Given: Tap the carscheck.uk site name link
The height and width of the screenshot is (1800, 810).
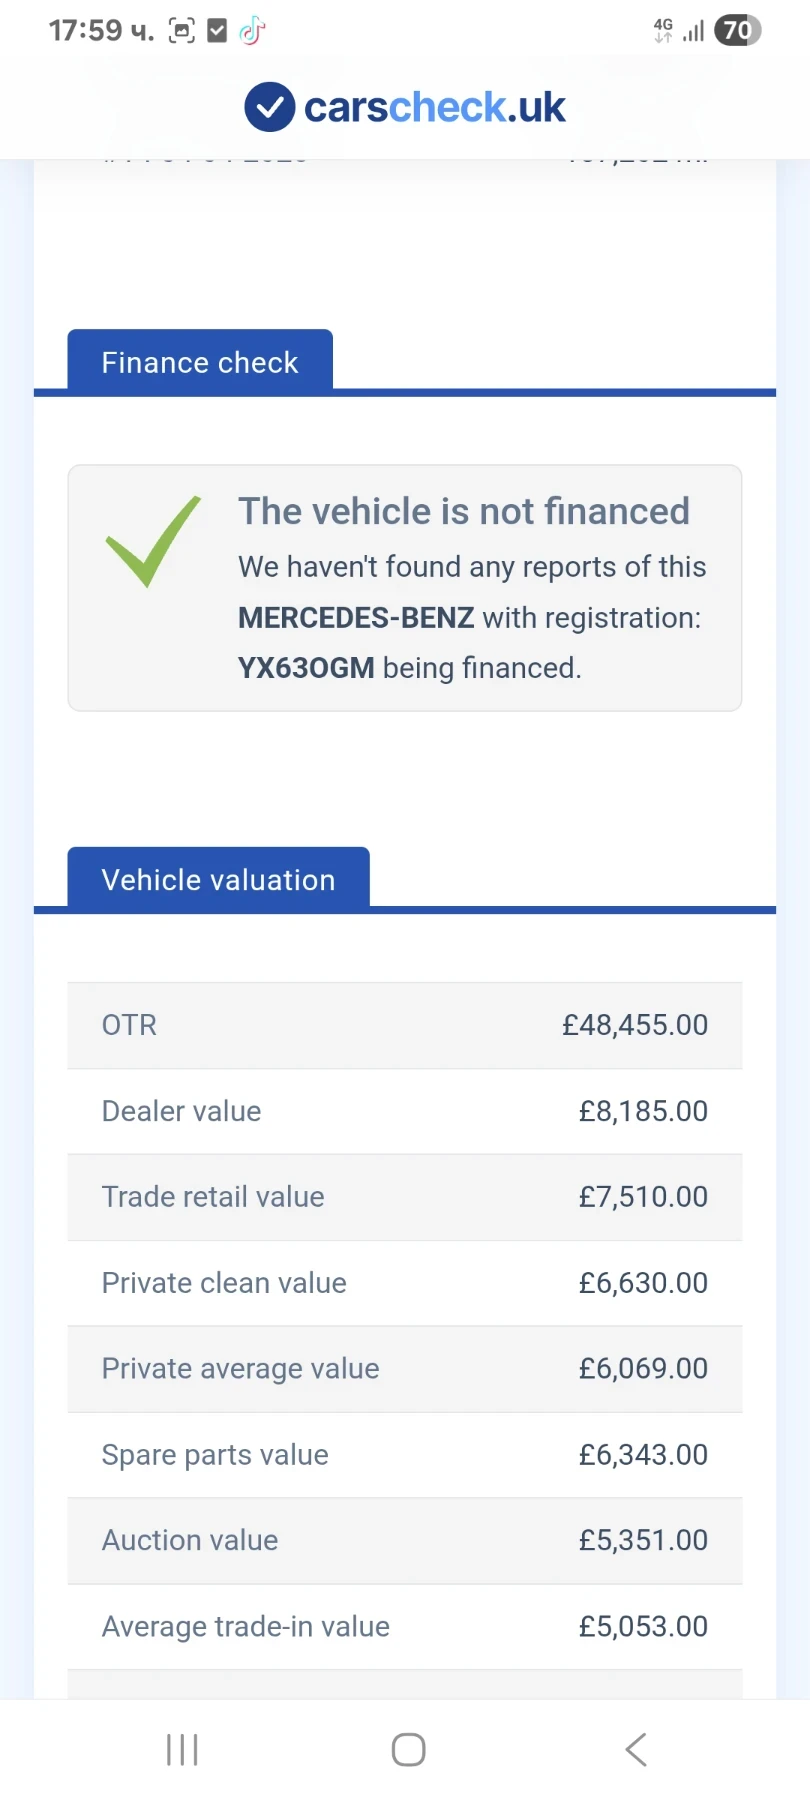Looking at the screenshot, I should pyautogui.click(x=434, y=107).
